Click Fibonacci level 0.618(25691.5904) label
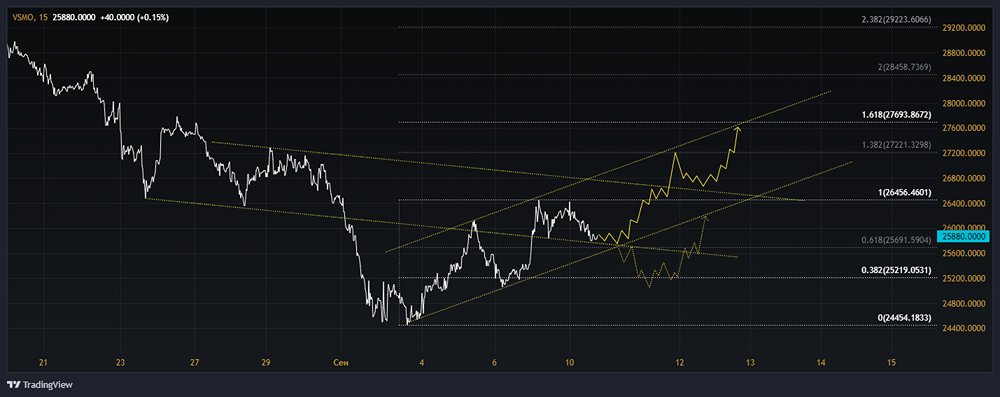1000x397 pixels. 896,240
